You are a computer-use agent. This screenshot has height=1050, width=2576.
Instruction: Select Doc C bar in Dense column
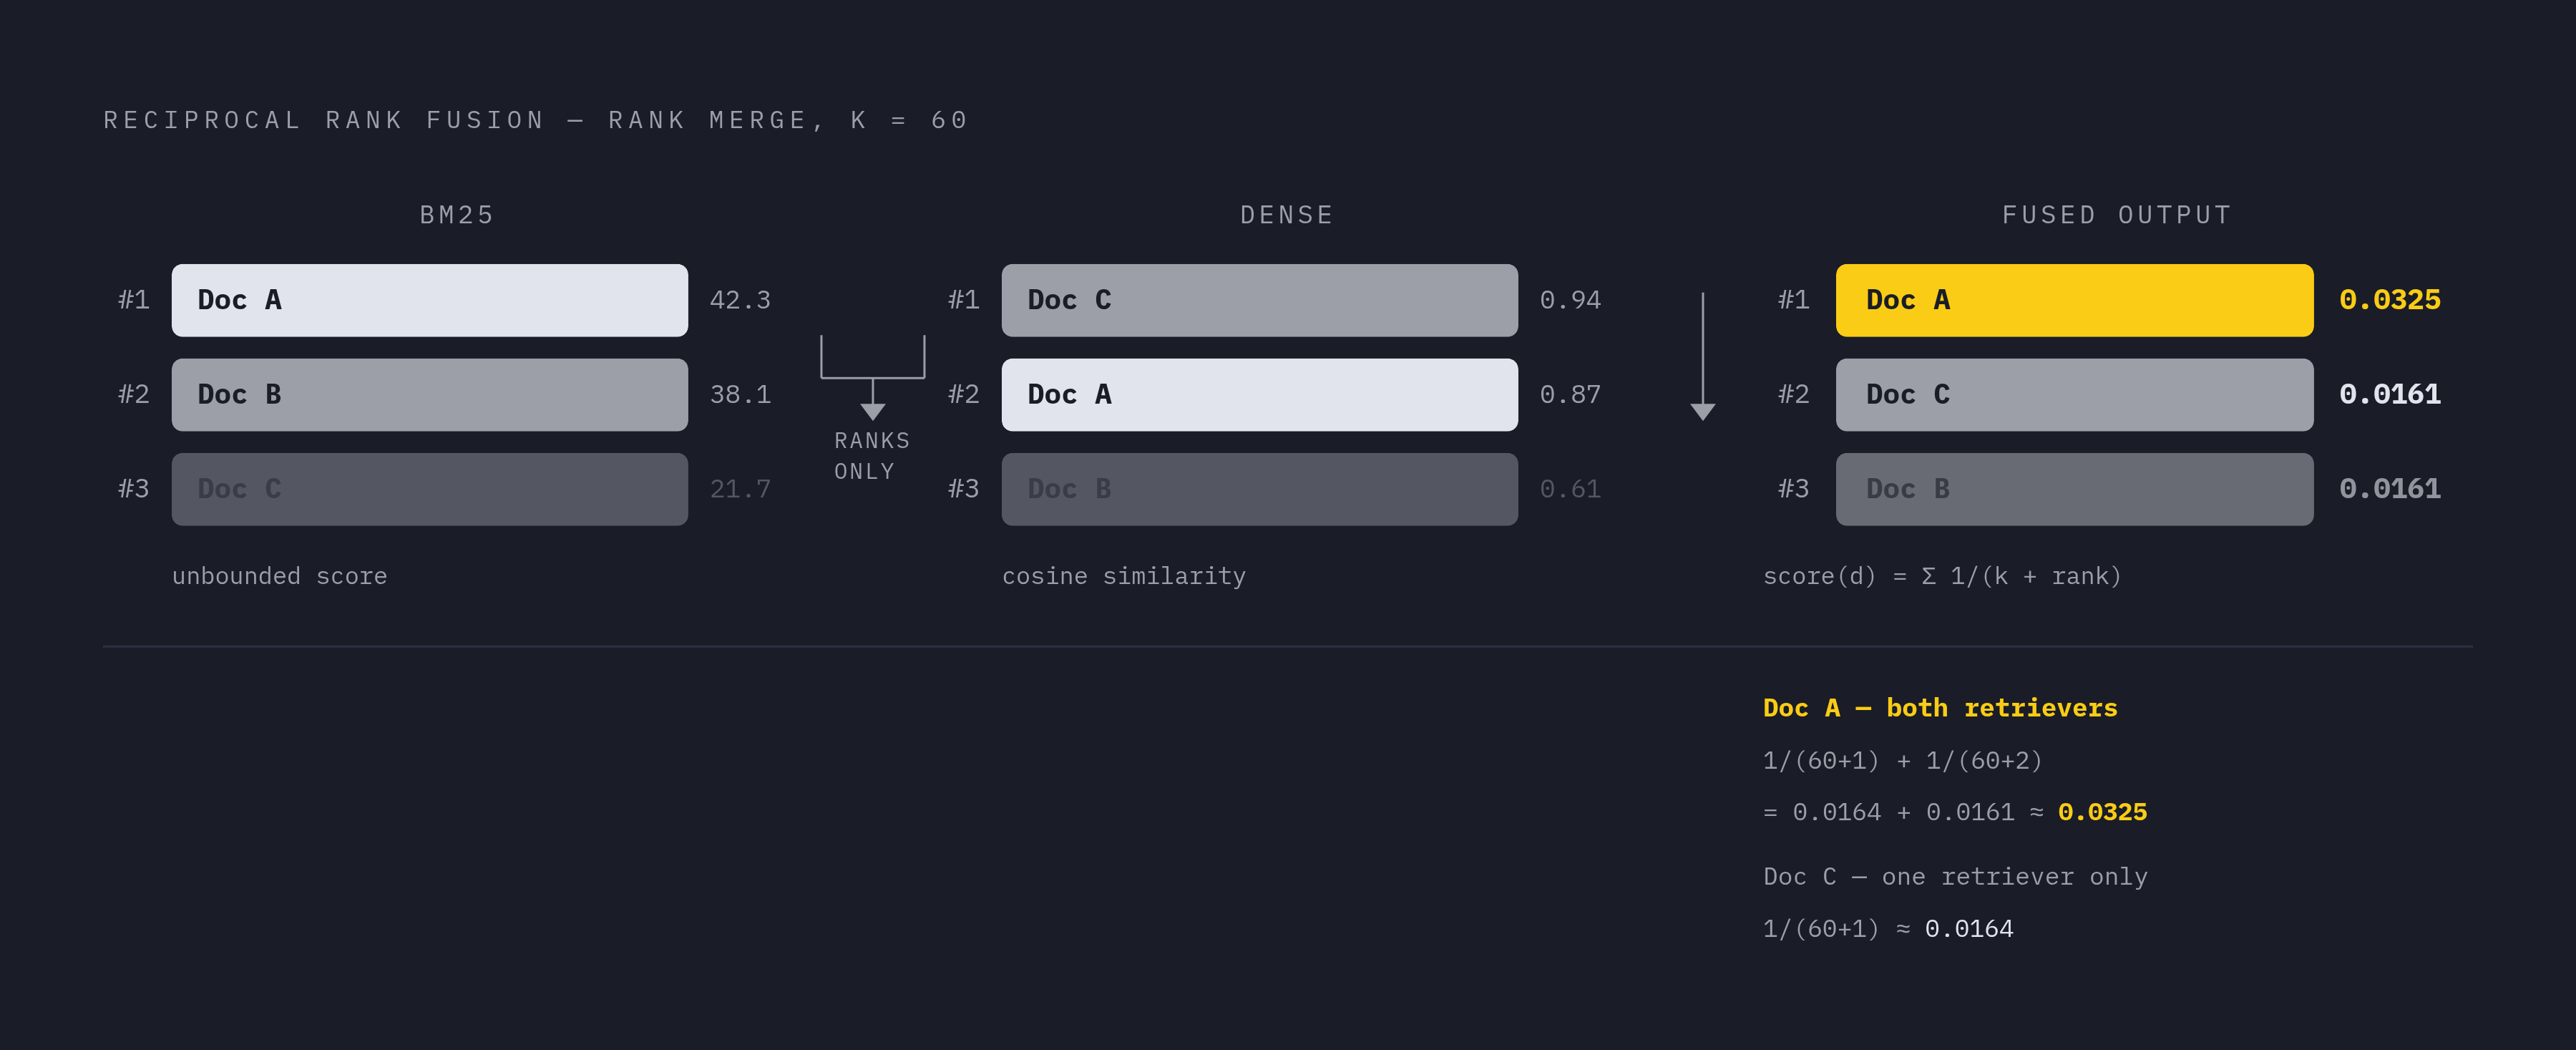click(x=1259, y=300)
